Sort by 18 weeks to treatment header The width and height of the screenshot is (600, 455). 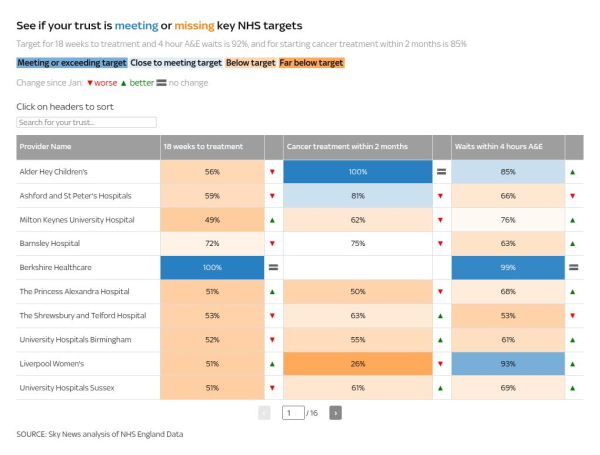(212, 147)
